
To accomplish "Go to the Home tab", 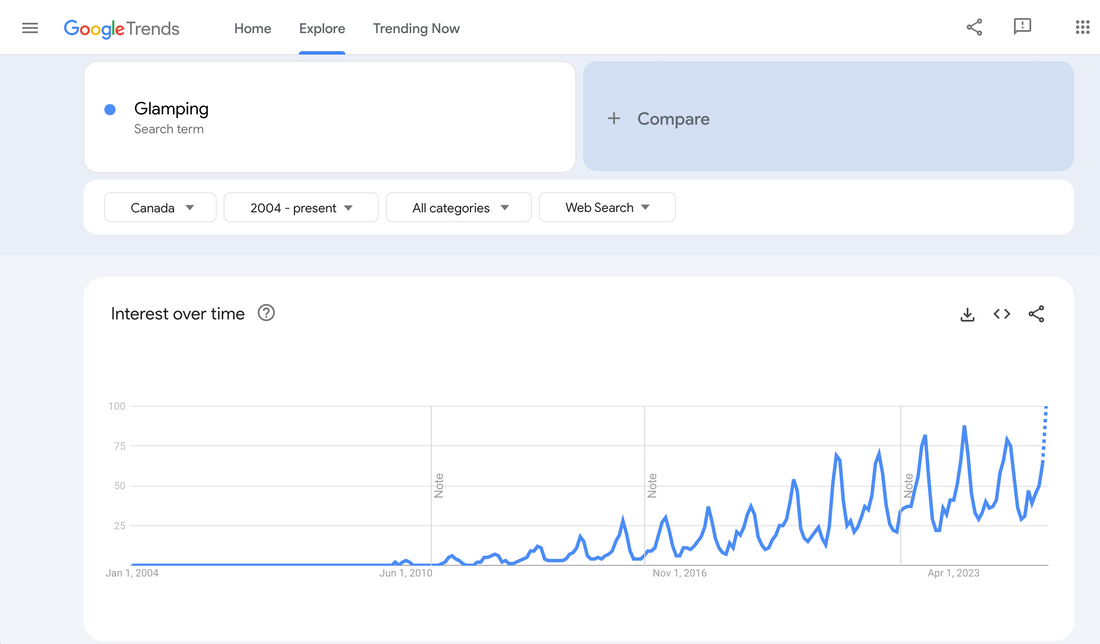I will pos(253,28).
